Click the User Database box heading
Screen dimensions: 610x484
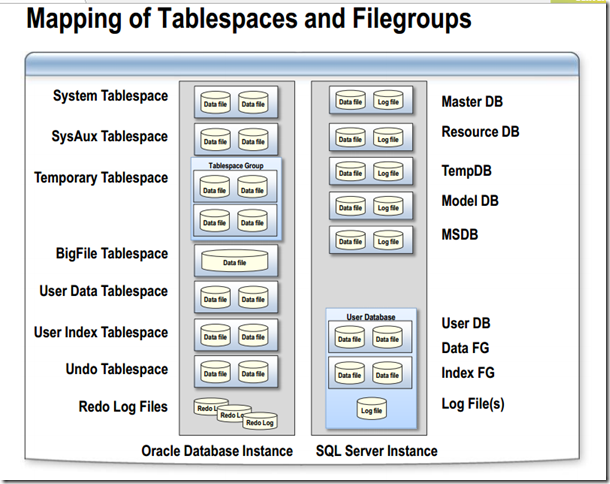pos(371,317)
